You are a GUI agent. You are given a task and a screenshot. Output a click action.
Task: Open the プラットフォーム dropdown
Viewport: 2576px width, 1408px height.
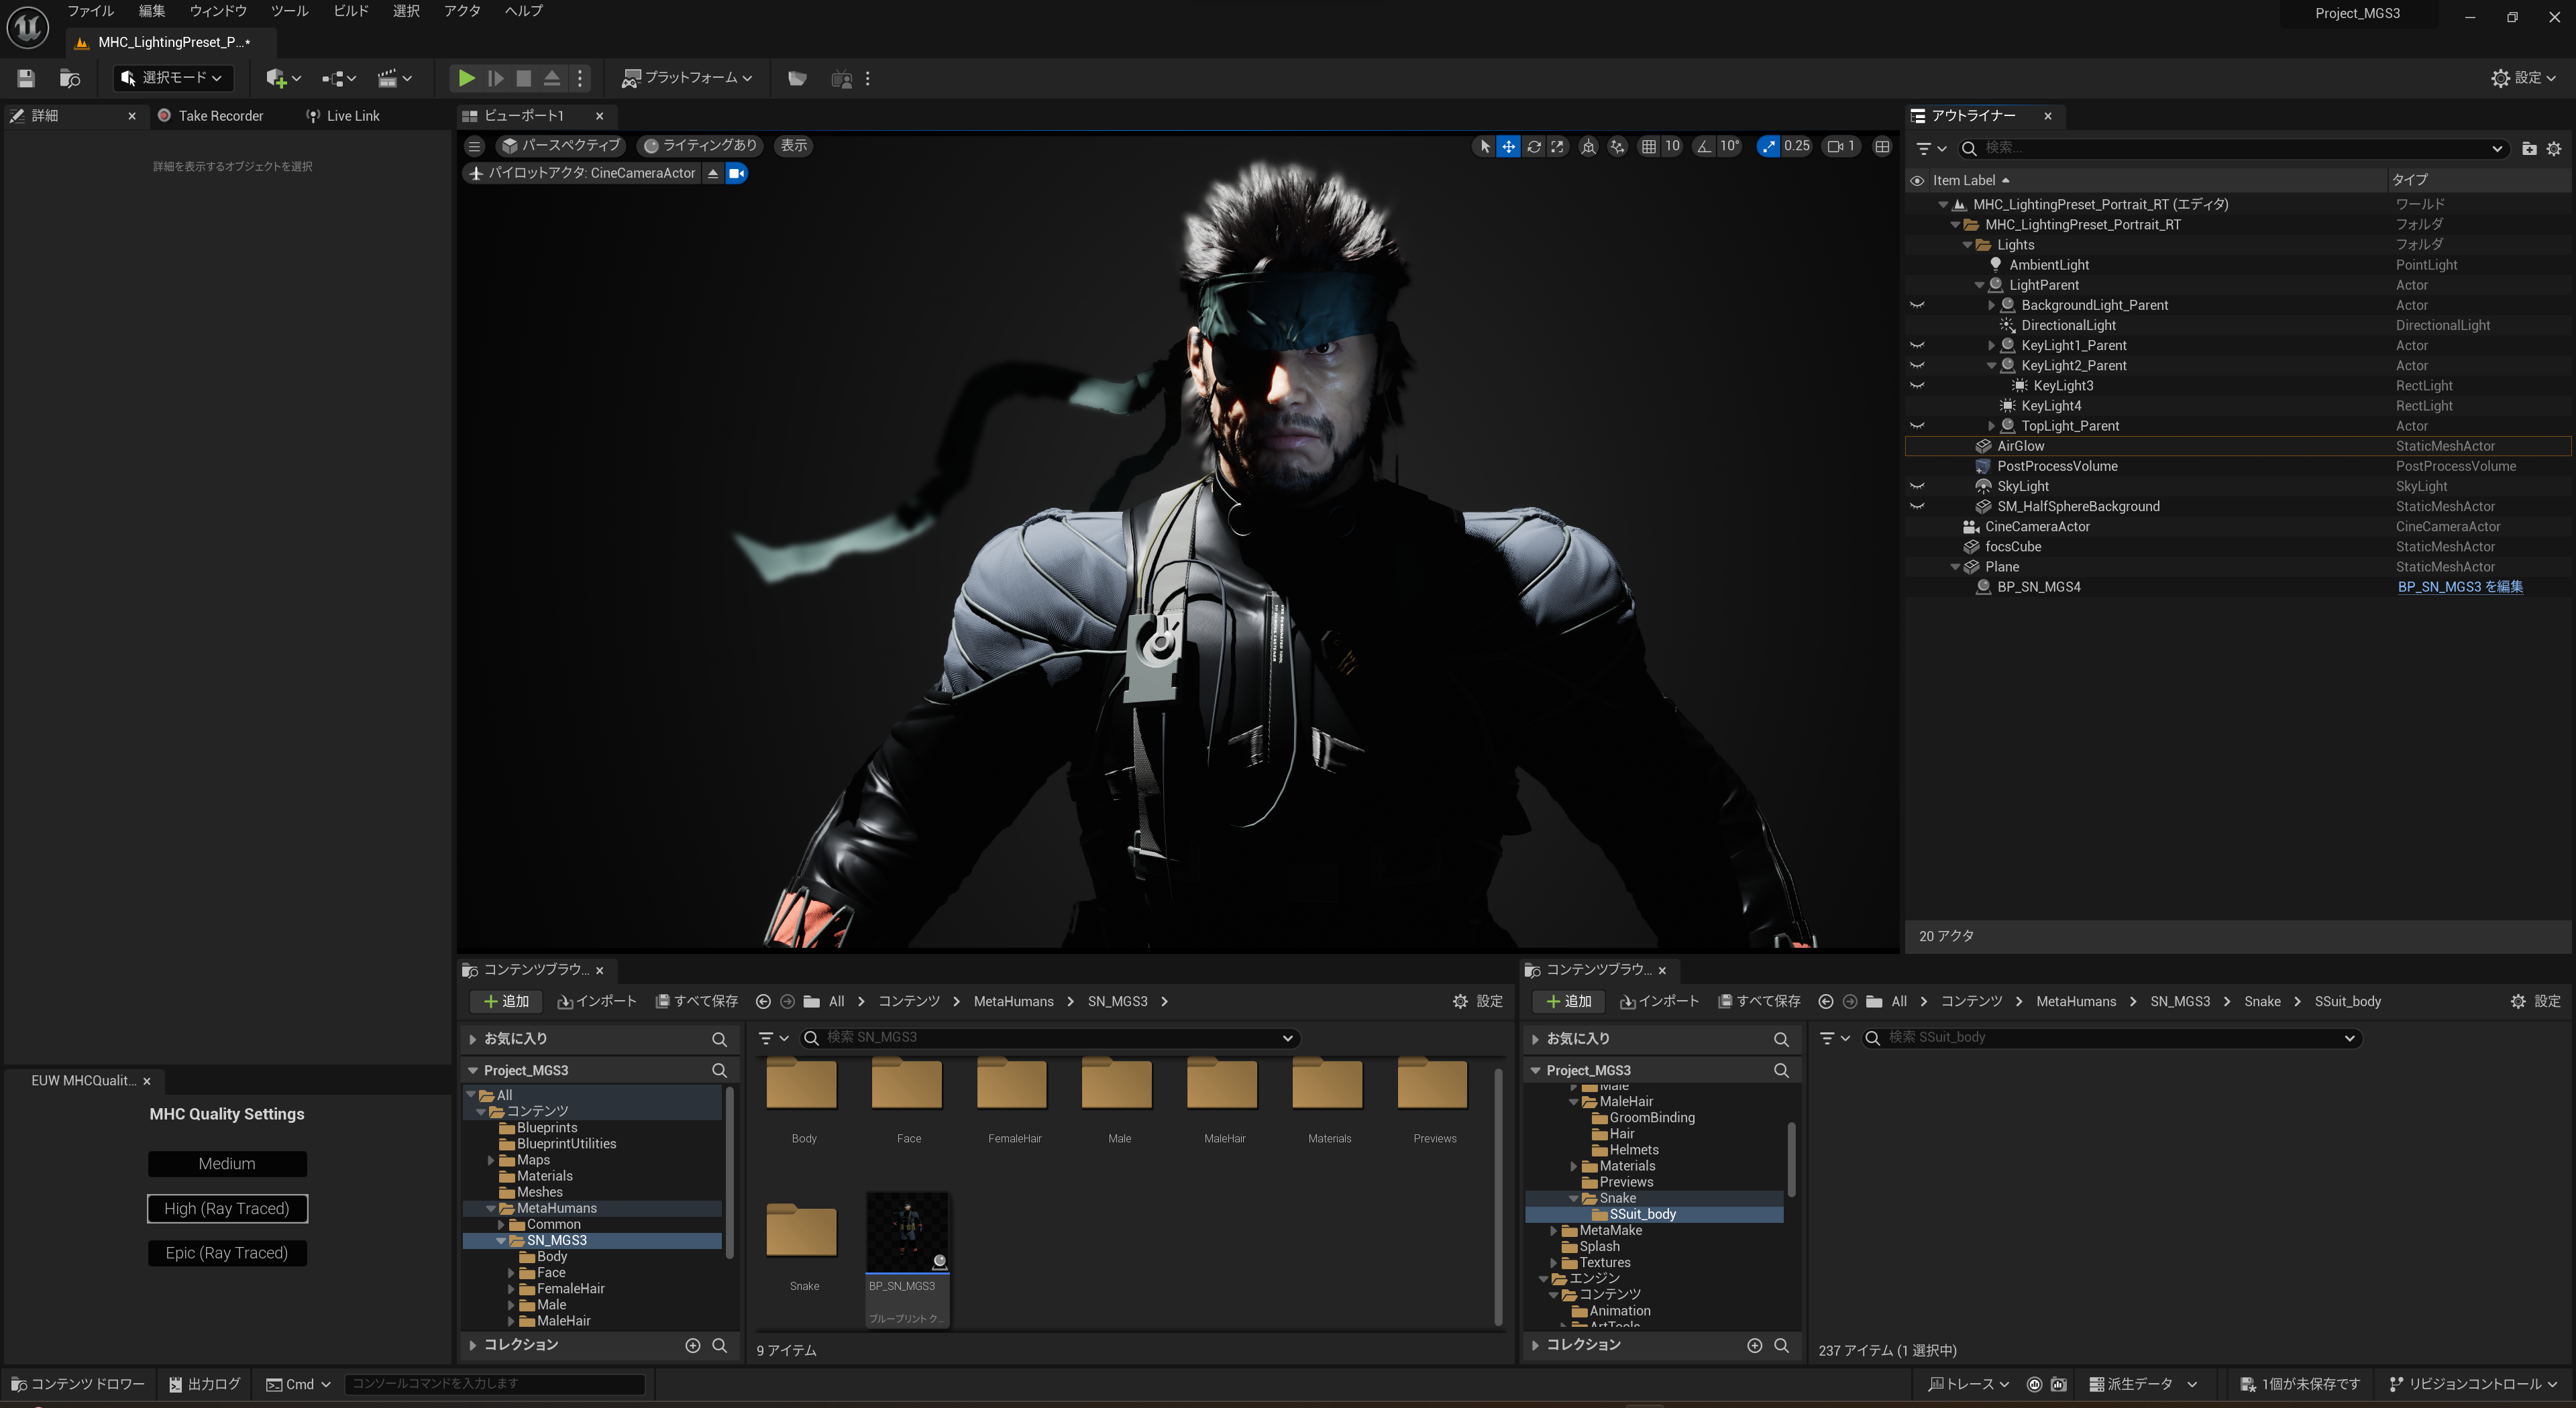pyautogui.click(x=686, y=78)
